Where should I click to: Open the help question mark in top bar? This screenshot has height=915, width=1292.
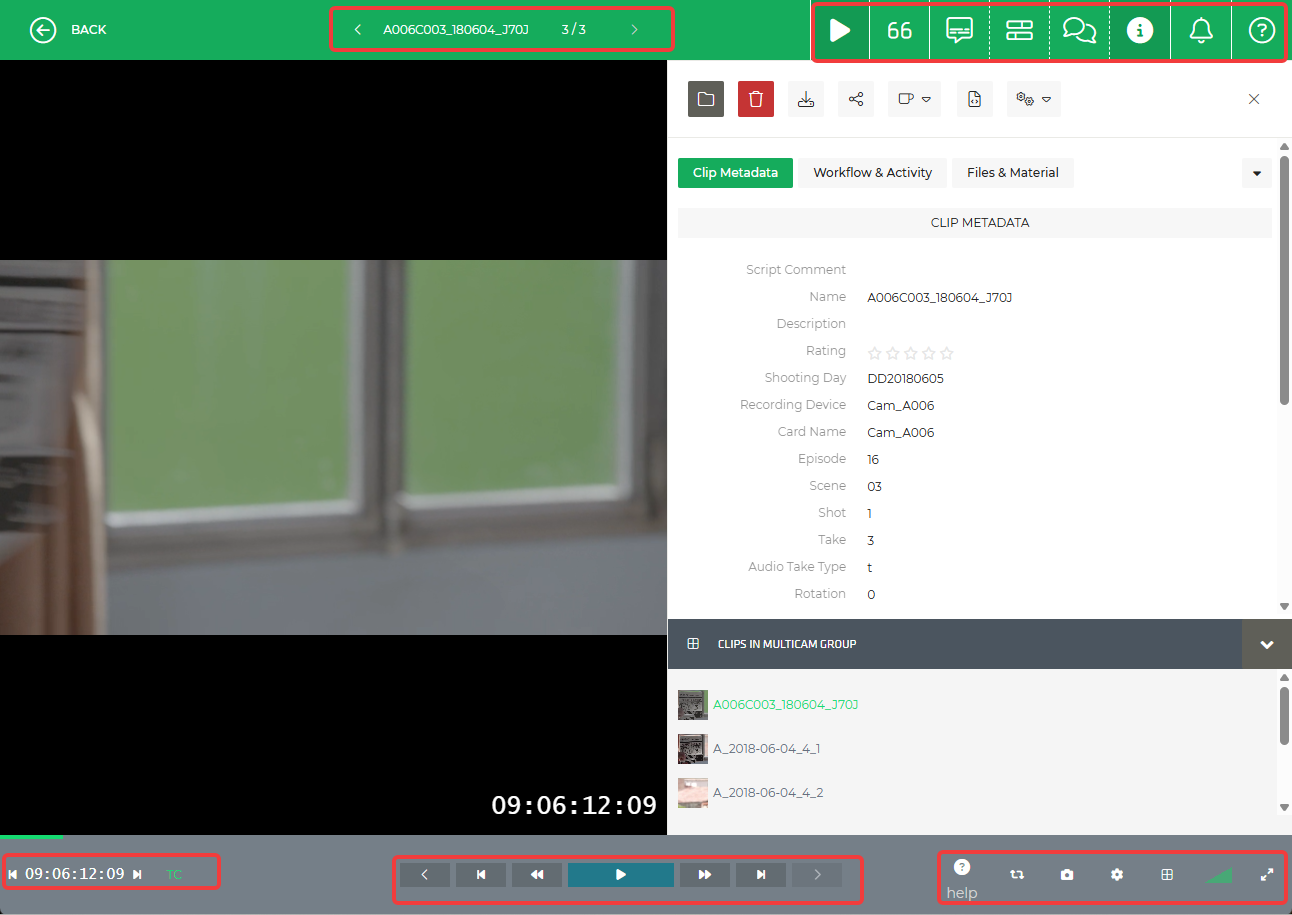point(1262,30)
